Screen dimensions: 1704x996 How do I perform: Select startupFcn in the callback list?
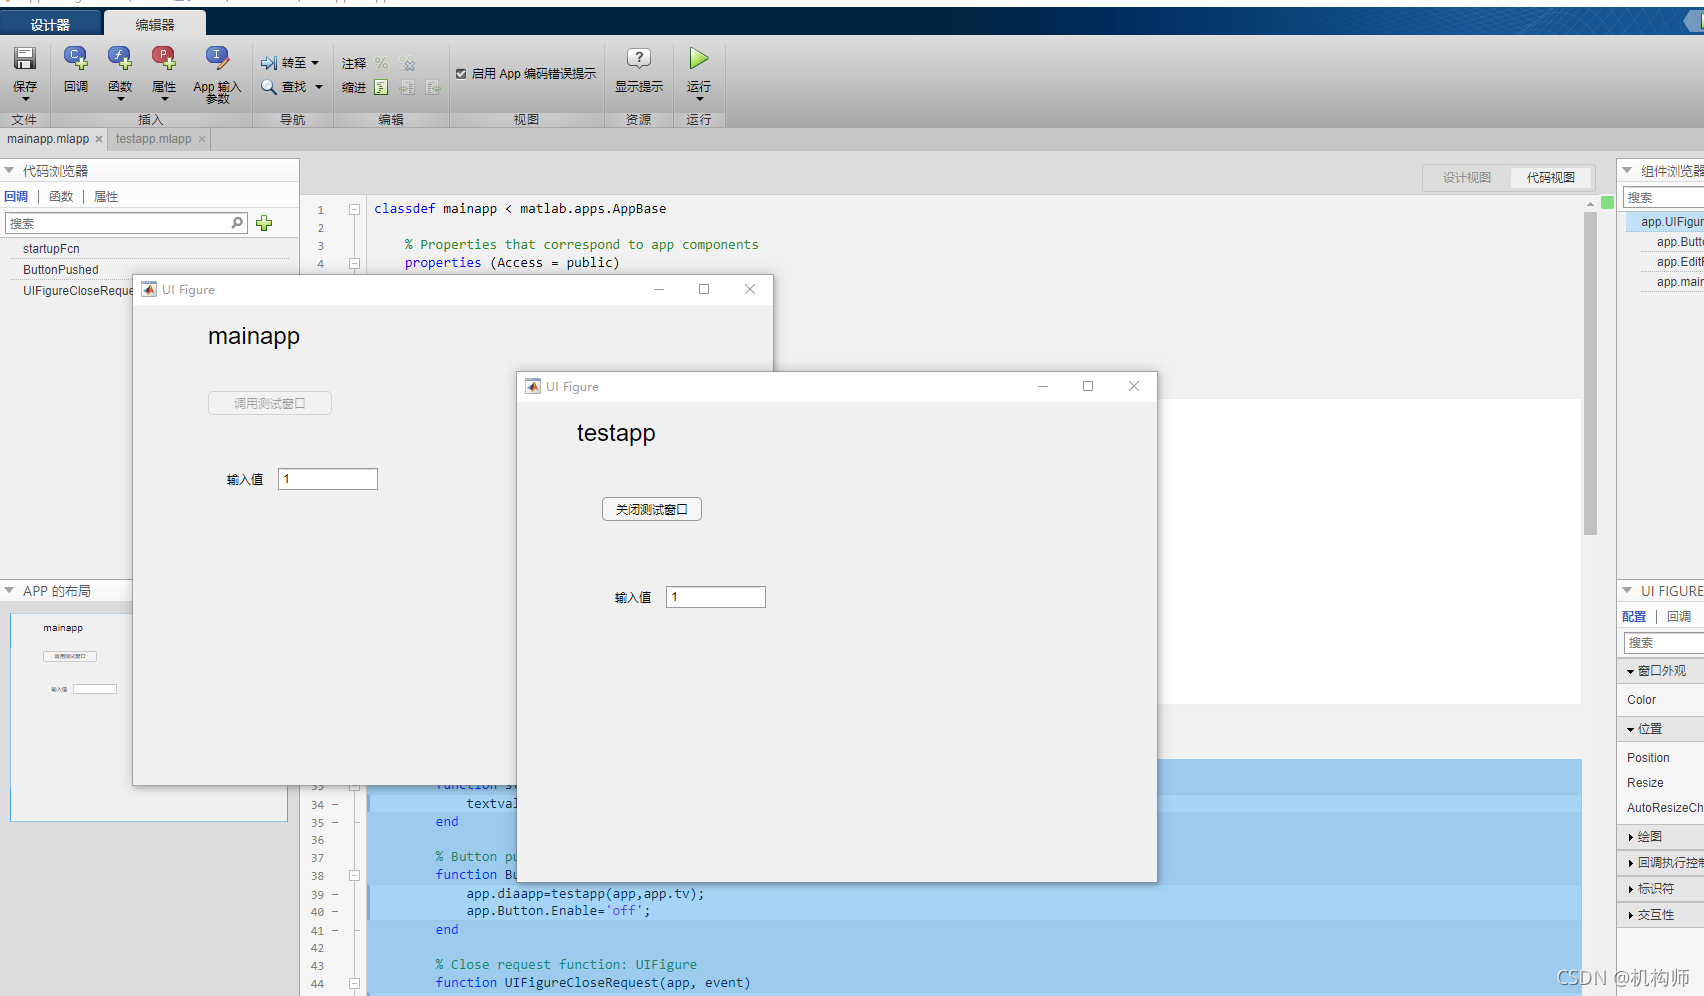pyautogui.click(x=51, y=249)
